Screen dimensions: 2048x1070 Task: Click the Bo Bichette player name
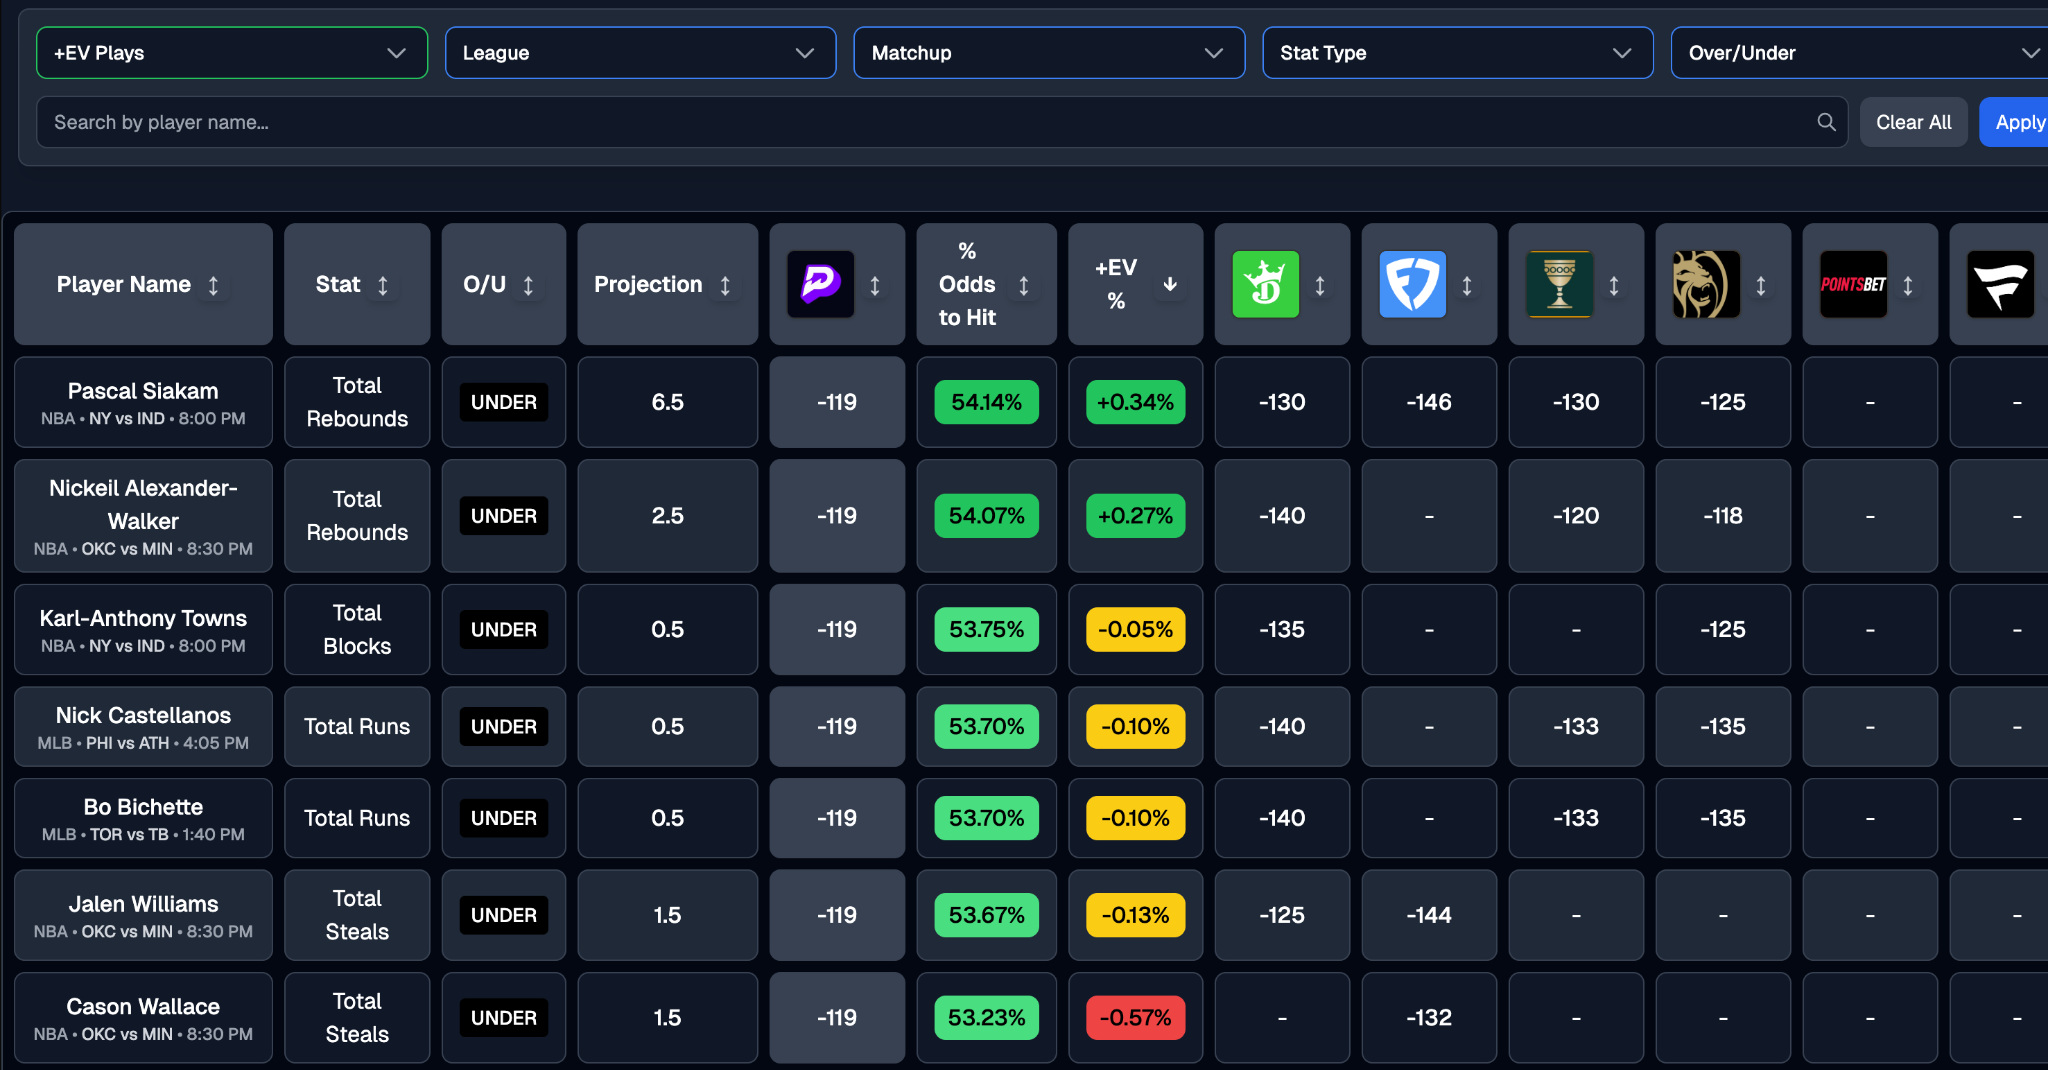pos(143,807)
